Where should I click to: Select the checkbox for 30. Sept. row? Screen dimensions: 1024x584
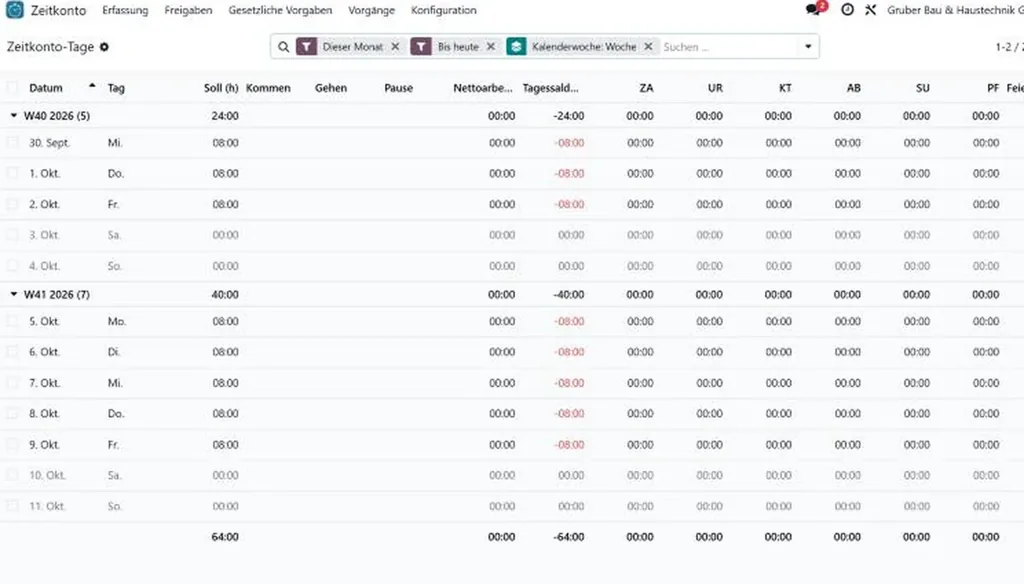pyautogui.click(x=12, y=142)
